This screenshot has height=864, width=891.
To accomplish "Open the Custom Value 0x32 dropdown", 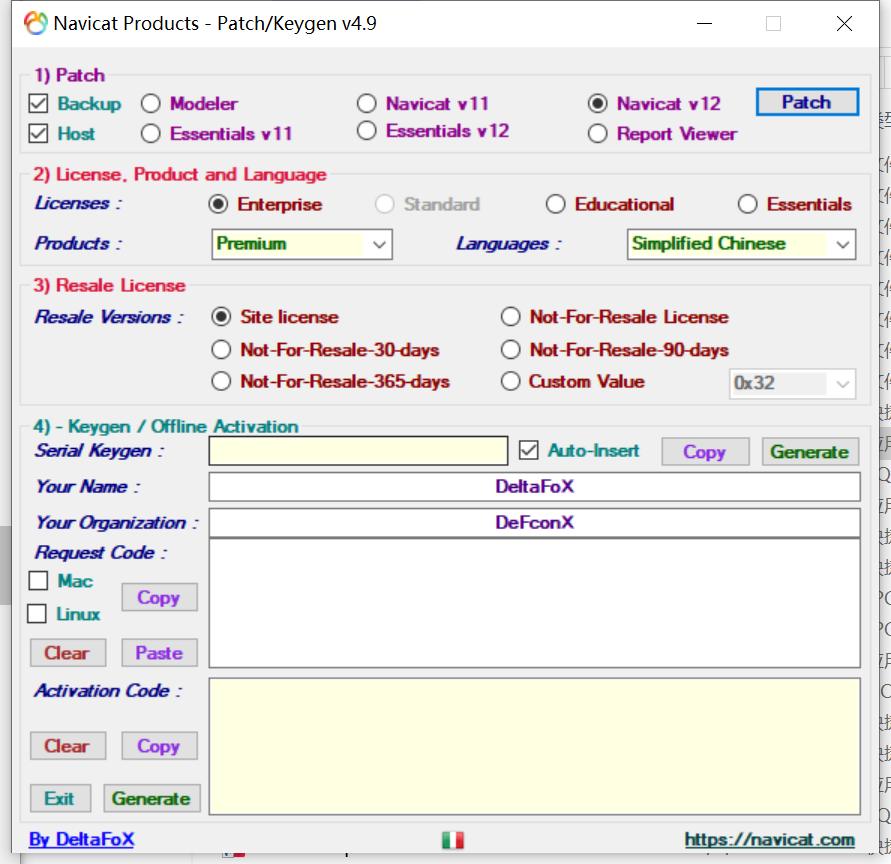I will pos(792,383).
